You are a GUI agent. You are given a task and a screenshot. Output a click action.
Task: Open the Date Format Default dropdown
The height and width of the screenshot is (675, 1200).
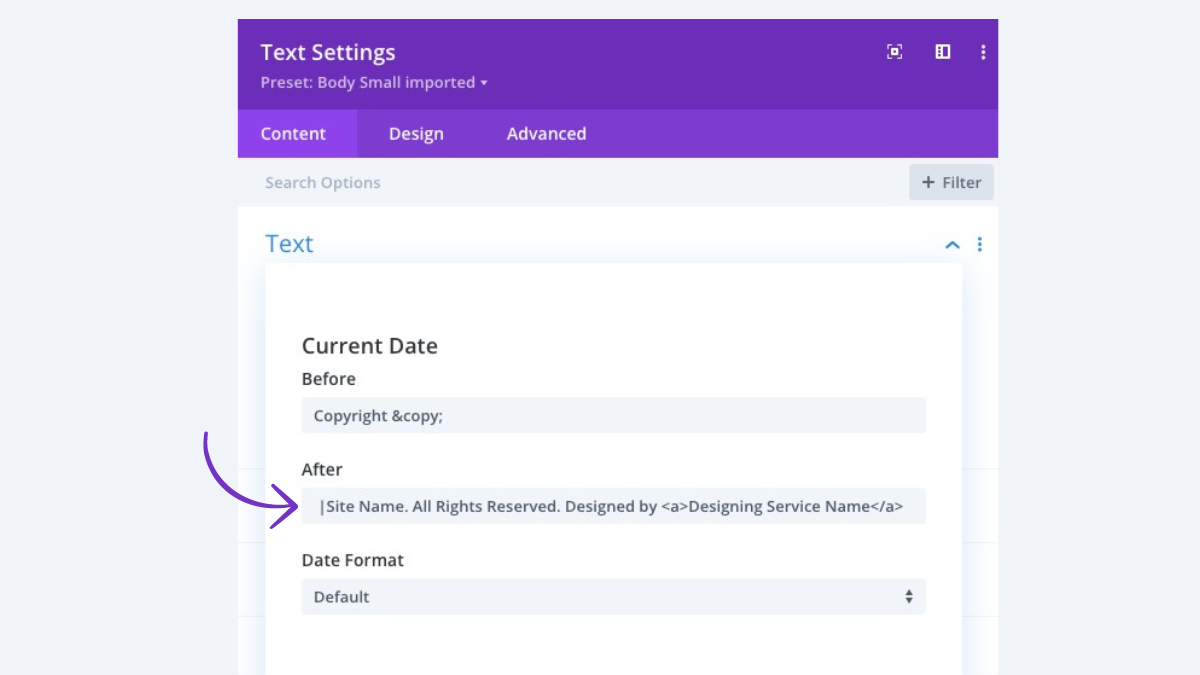pos(614,596)
